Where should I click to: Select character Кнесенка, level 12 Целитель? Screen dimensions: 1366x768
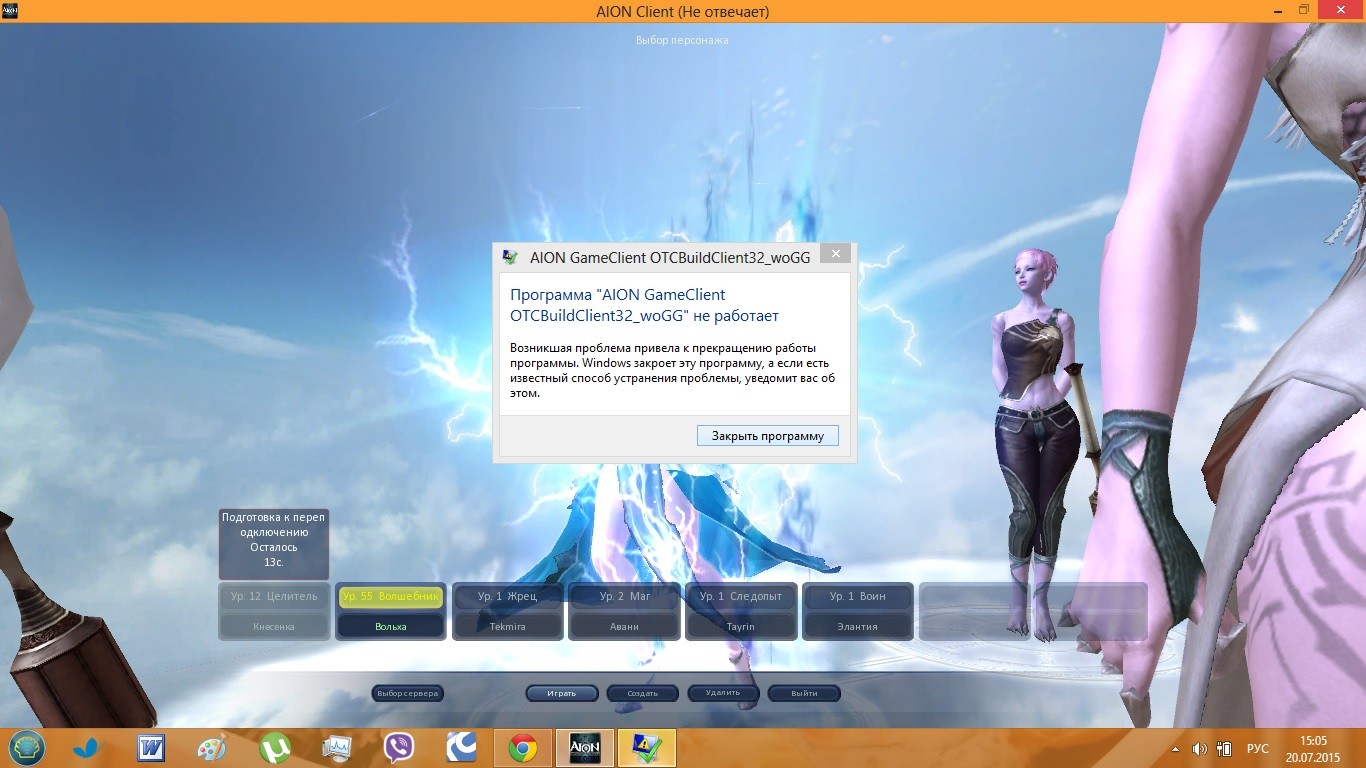click(274, 611)
